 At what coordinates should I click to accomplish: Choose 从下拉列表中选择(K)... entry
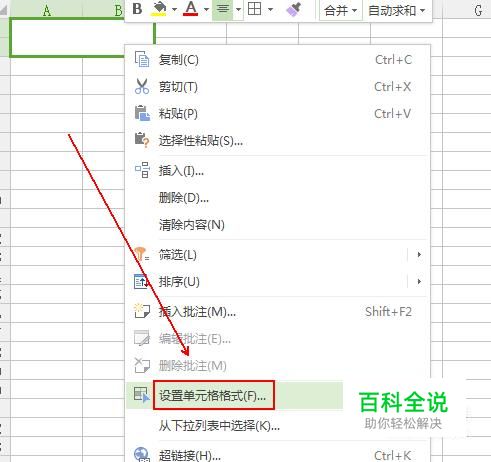coord(277,425)
